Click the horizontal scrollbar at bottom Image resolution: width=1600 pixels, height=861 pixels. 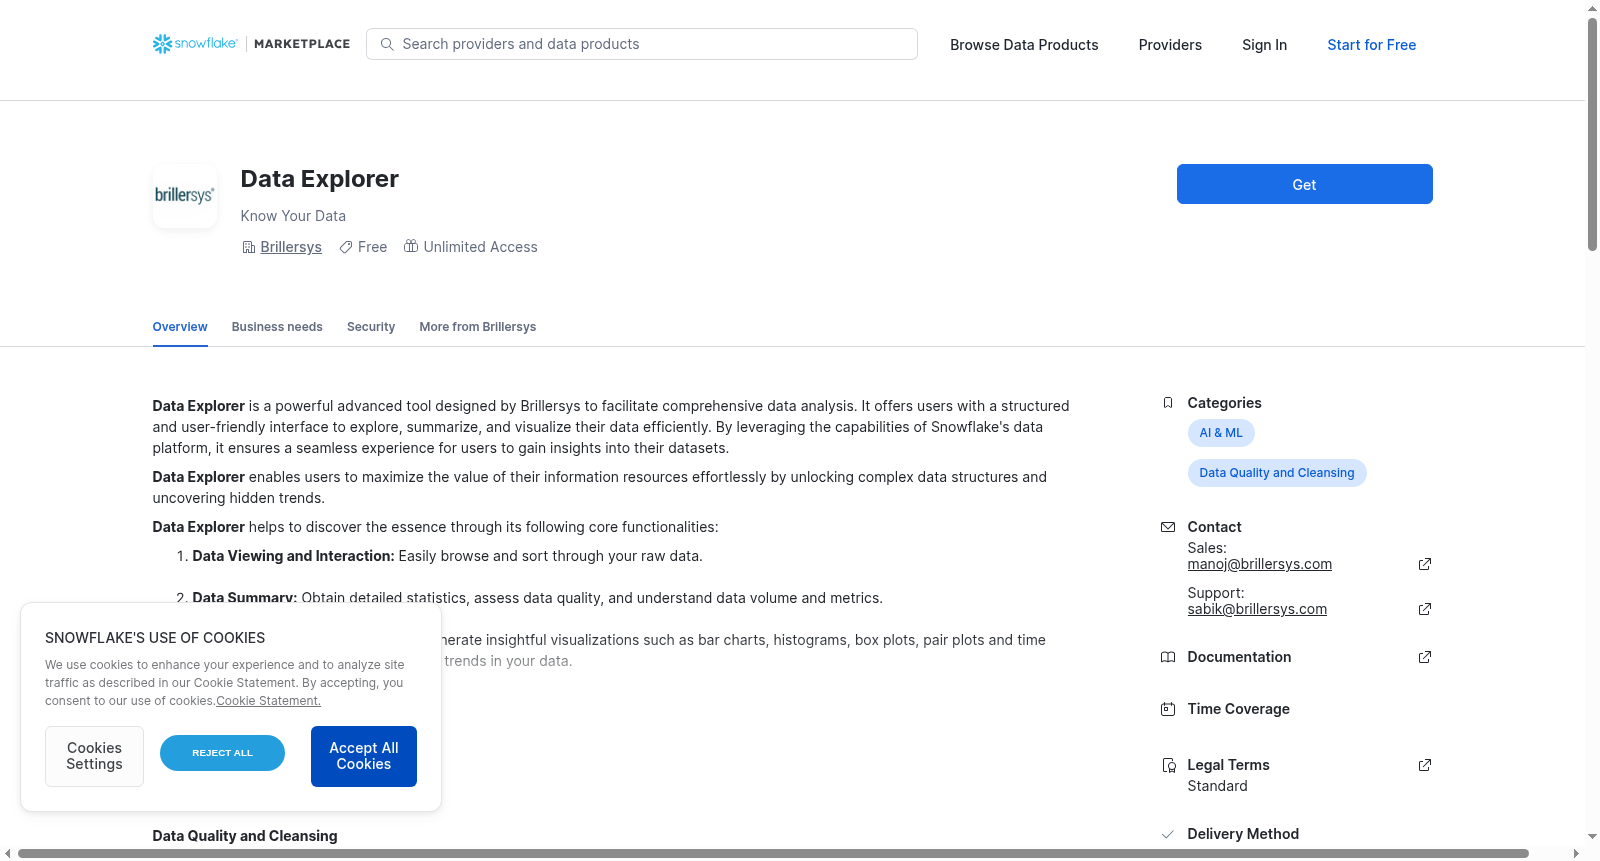coord(773,853)
